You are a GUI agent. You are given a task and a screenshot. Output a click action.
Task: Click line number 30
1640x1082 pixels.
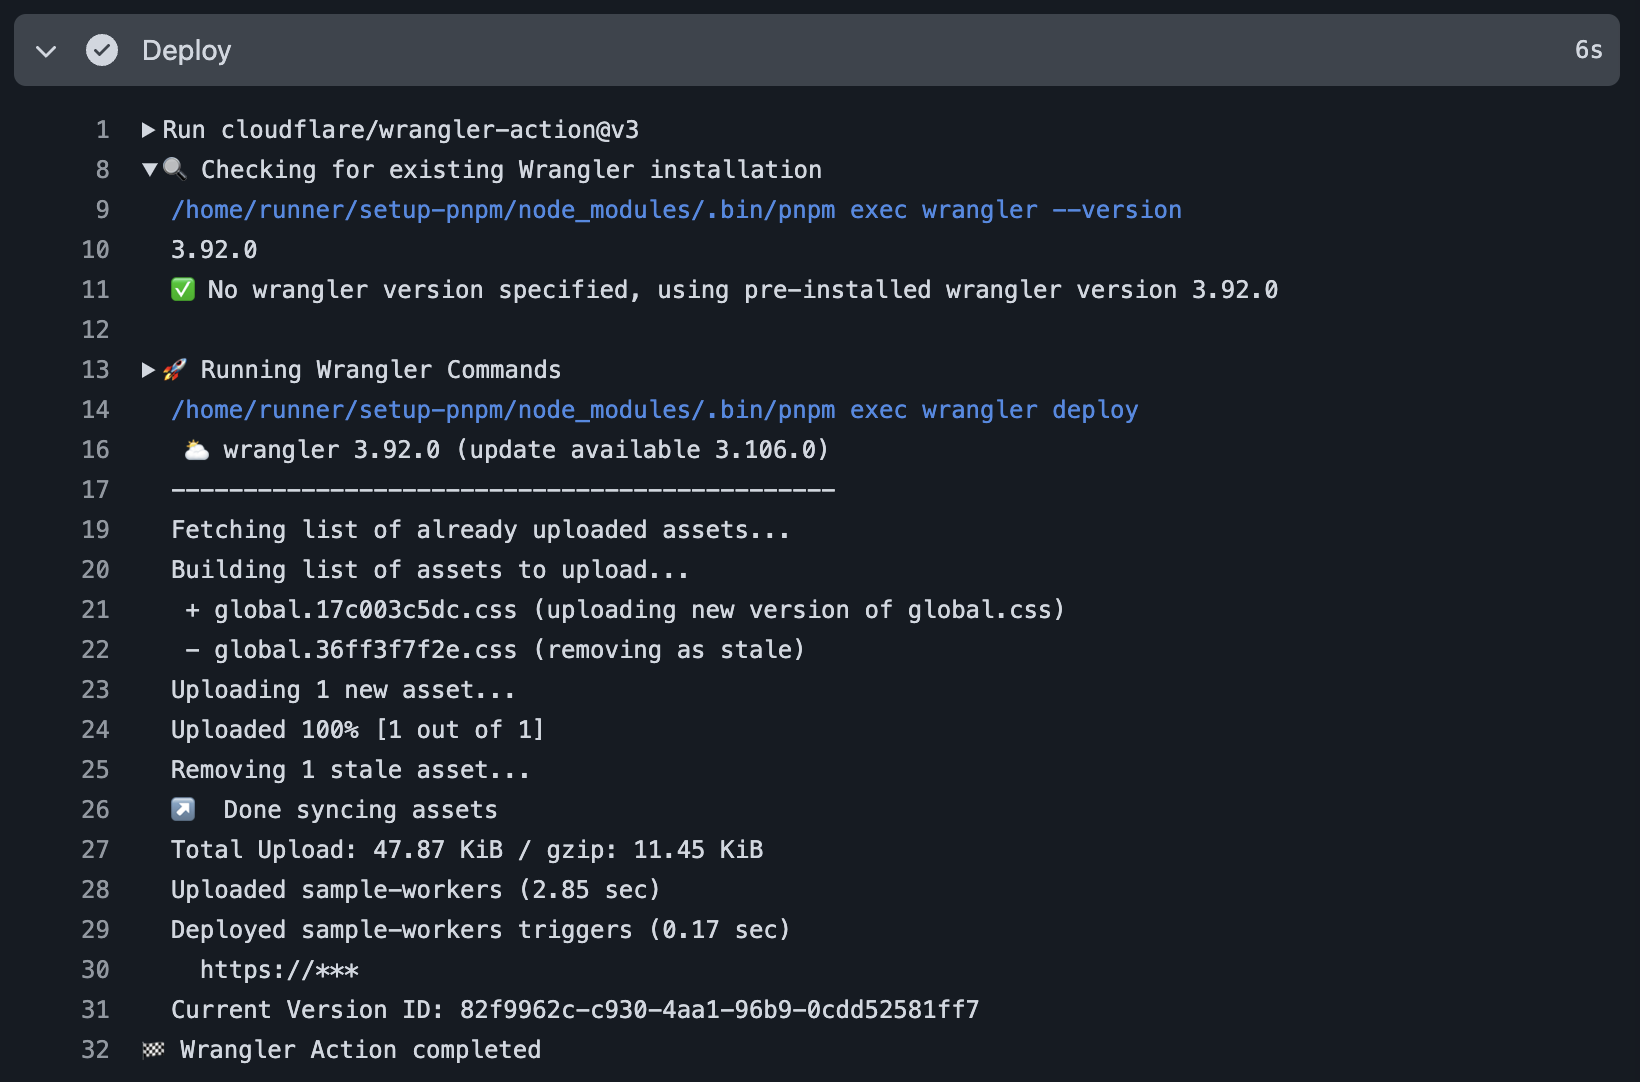point(95,970)
